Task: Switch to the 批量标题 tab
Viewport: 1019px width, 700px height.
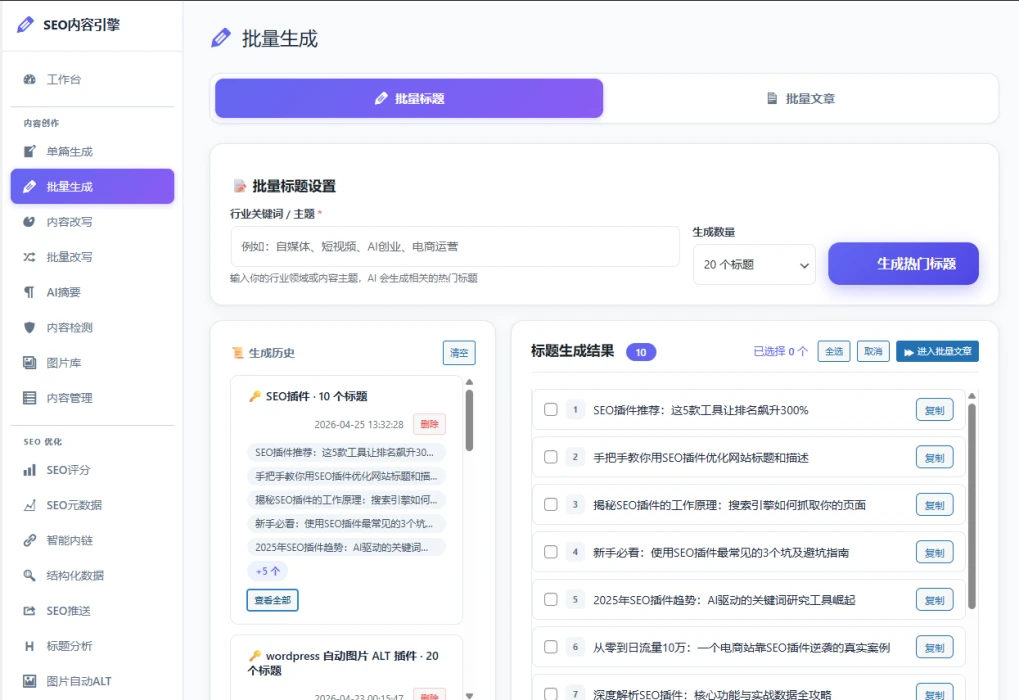Action: point(409,98)
